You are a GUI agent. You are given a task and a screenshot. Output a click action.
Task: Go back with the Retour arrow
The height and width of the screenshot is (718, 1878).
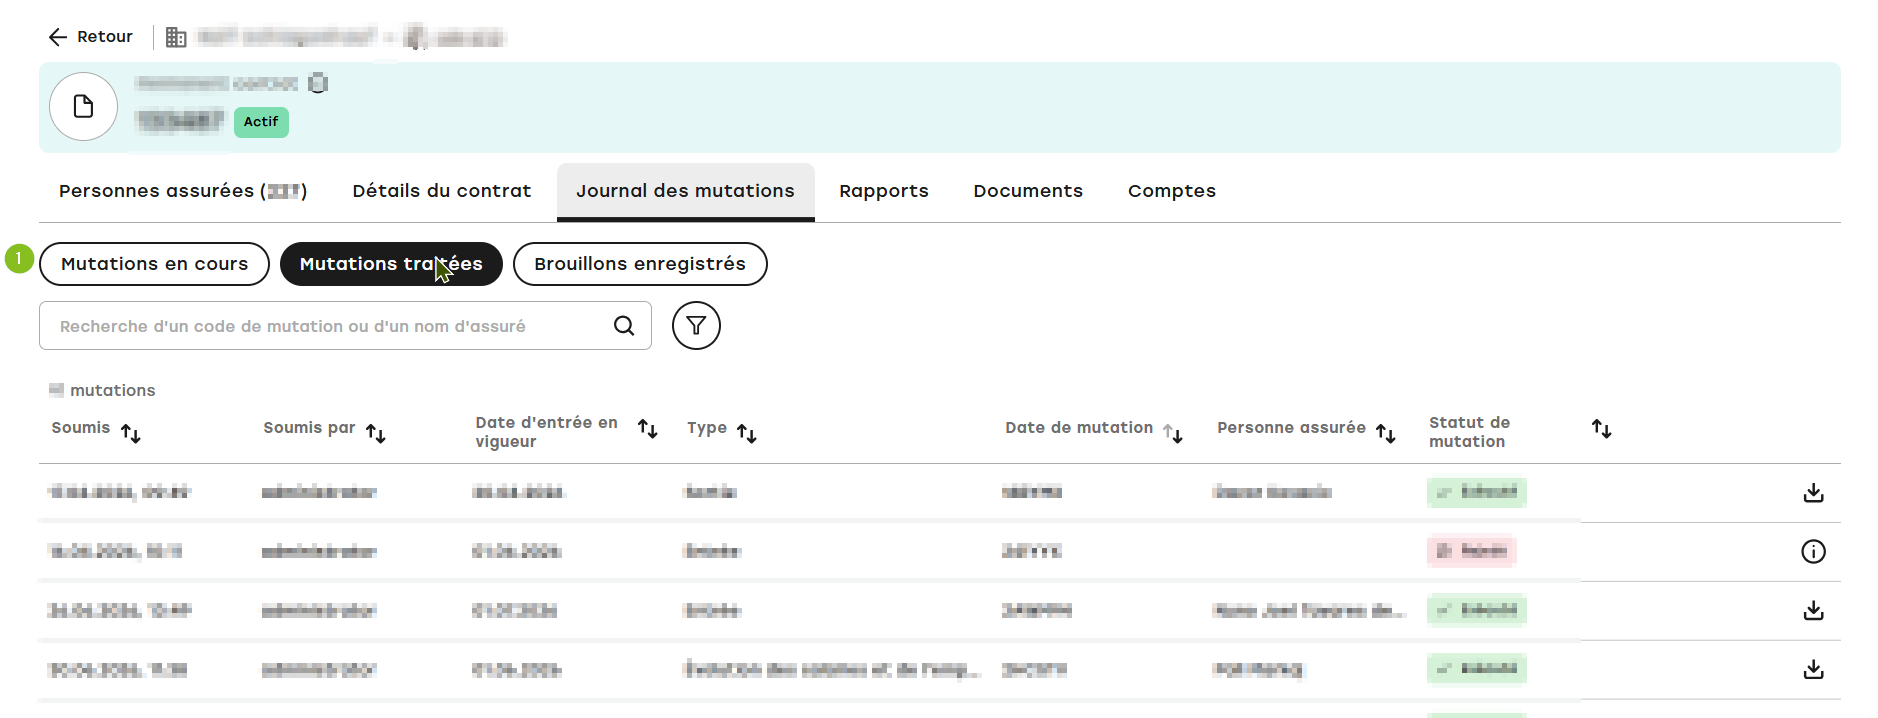[x=58, y=37]
